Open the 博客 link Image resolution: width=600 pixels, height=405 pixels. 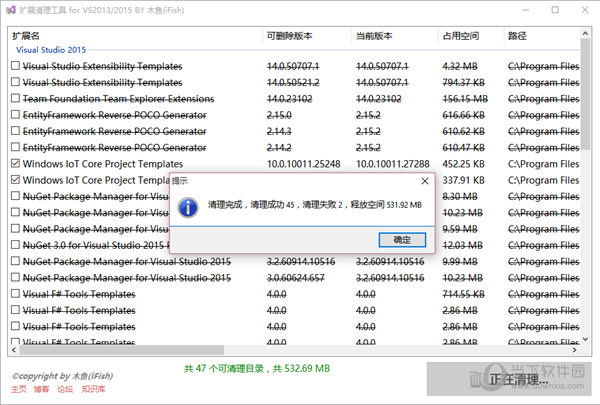41,389
